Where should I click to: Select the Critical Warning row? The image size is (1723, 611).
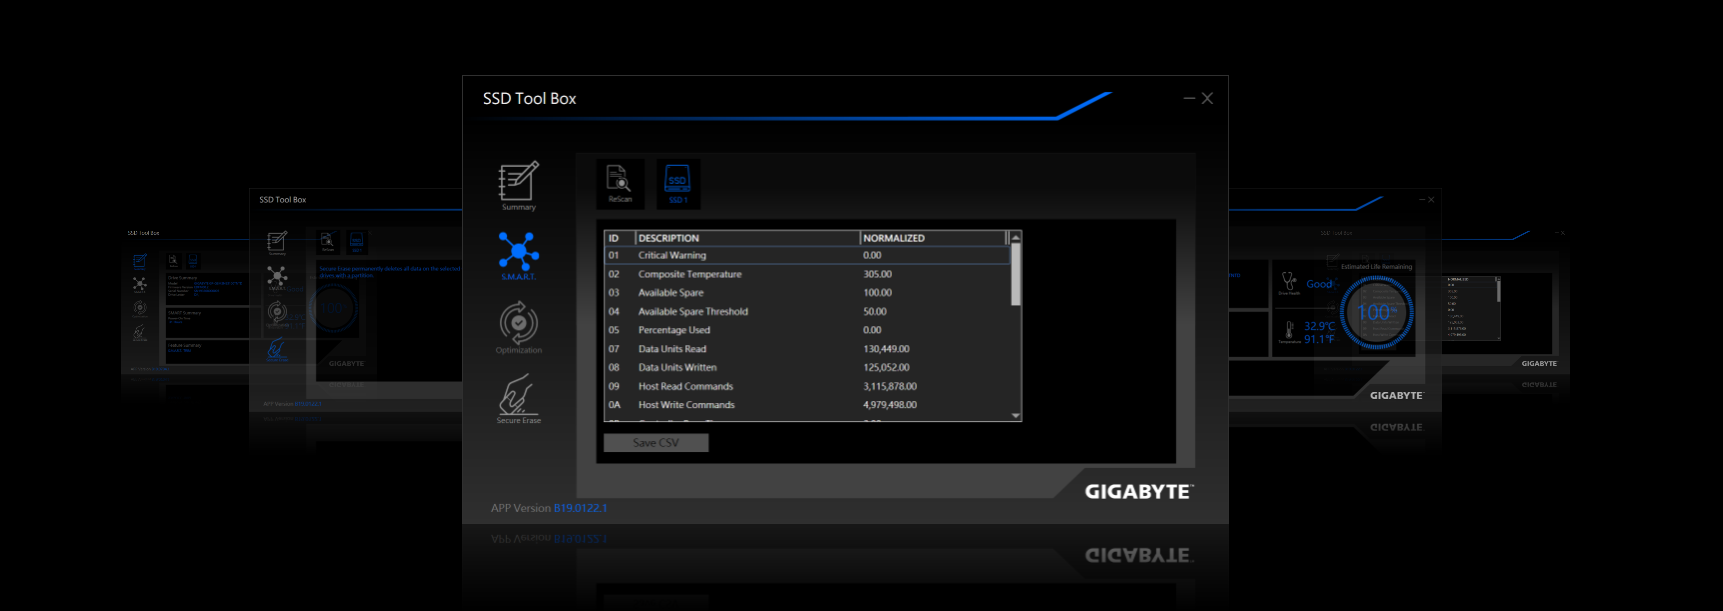[806, 256]
